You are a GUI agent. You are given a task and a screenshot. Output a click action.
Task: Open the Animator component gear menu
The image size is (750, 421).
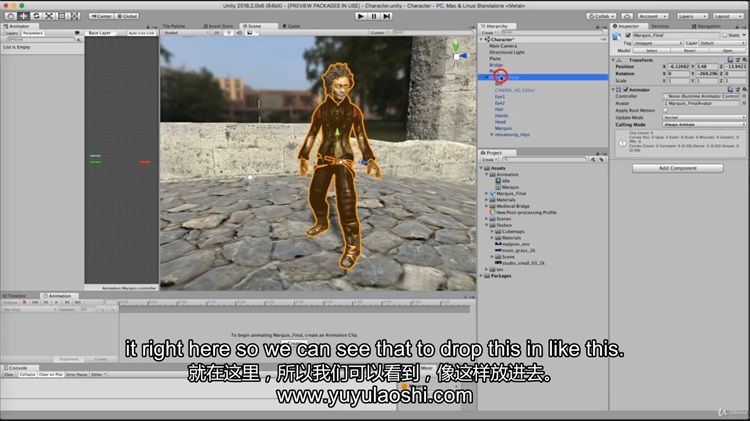pyautogui.click(x=744, y=89)
